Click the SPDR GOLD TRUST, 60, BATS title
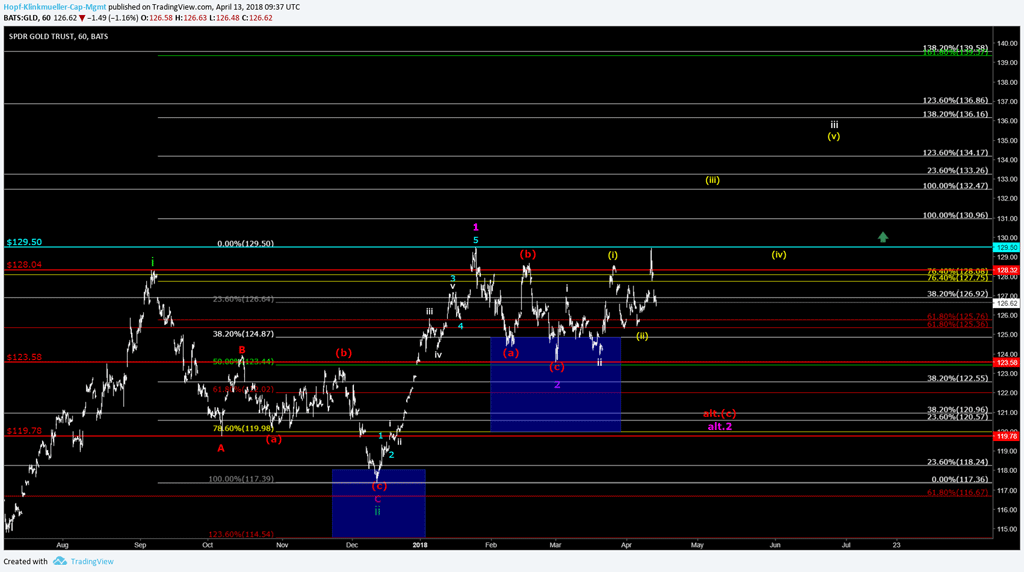Image resolution: width=1024 pixels, height=572 pixels. pyautogui.click(x=59, y=37)
